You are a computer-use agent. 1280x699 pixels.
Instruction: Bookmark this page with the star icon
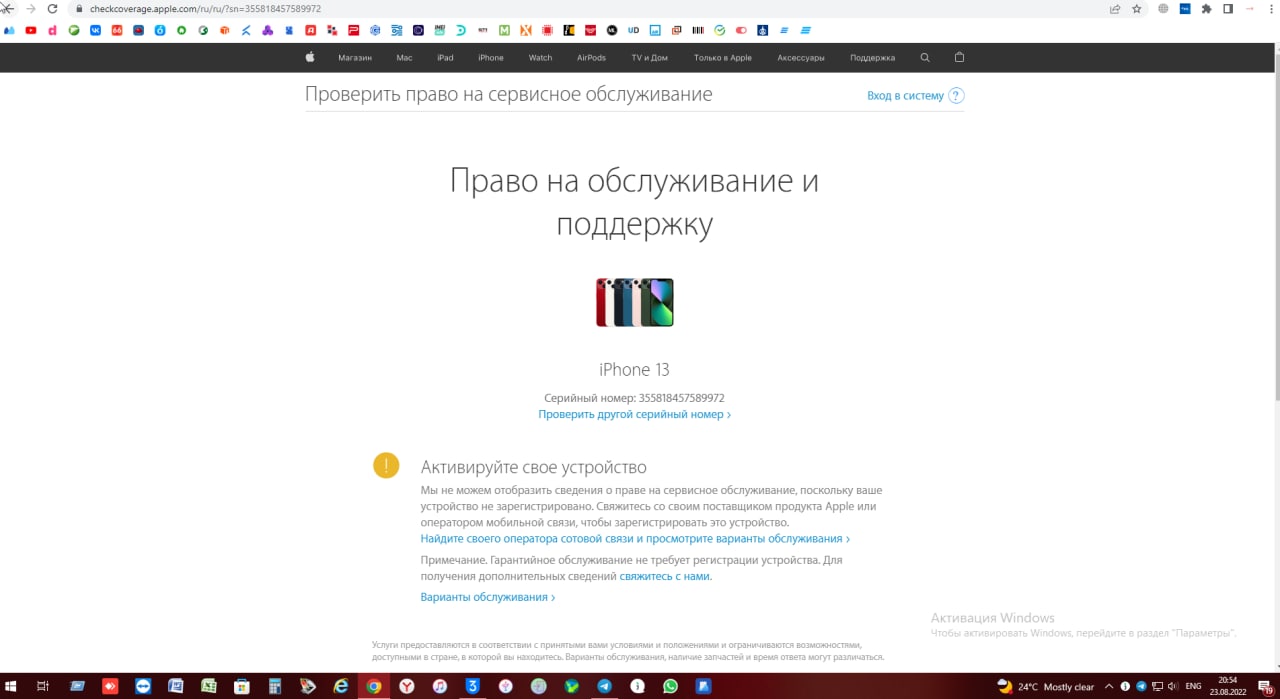(x=1137, y=9)
